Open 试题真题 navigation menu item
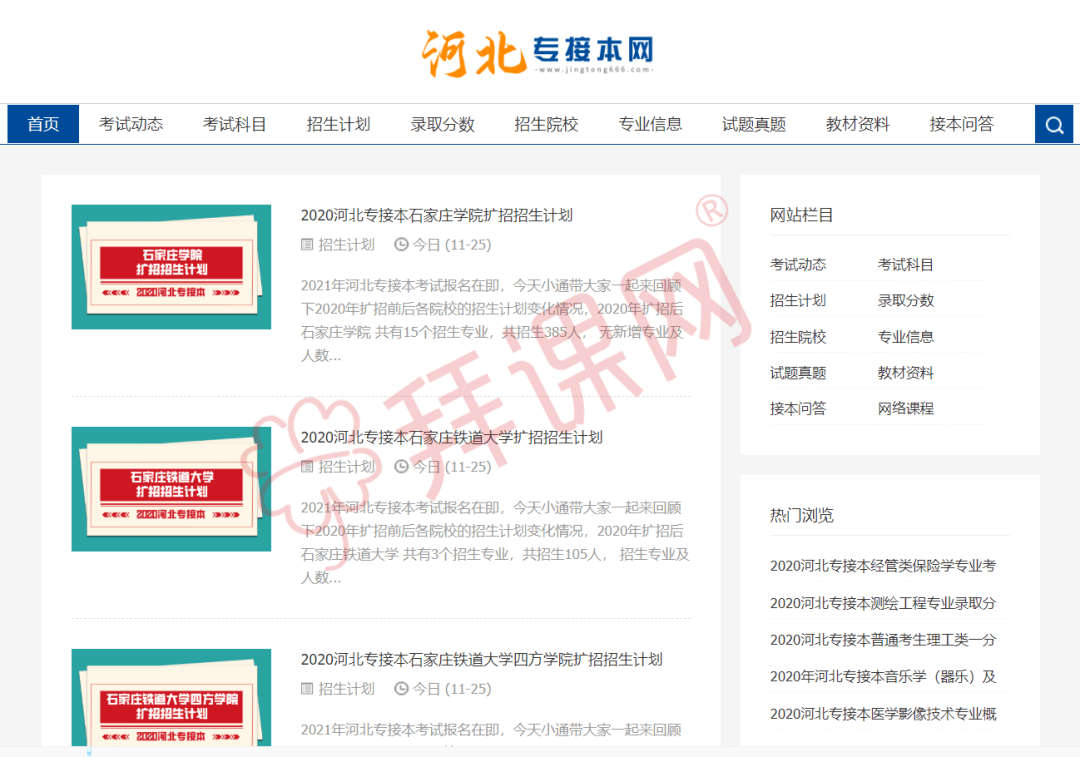This screenshot has height=757, width=1080. click(x=754, y=125)
